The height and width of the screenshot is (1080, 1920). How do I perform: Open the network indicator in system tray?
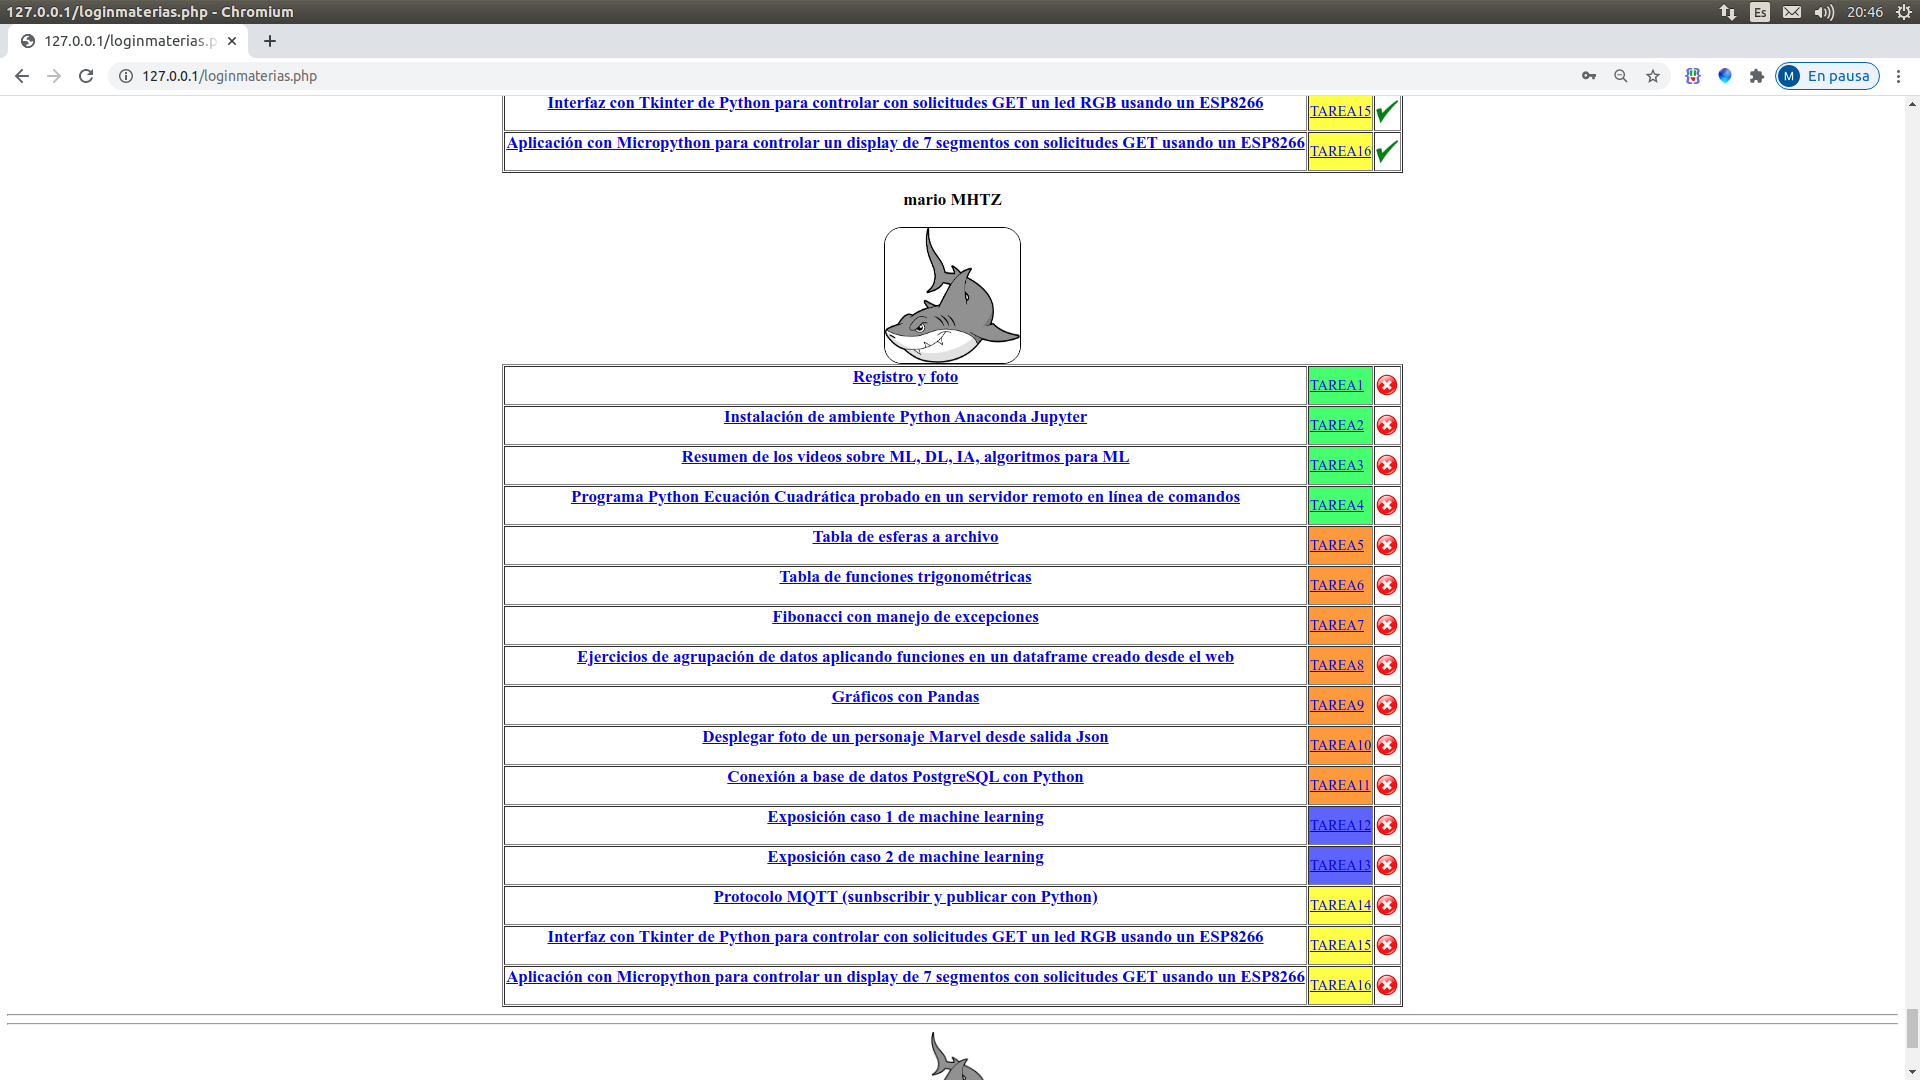pos(1728,12)
